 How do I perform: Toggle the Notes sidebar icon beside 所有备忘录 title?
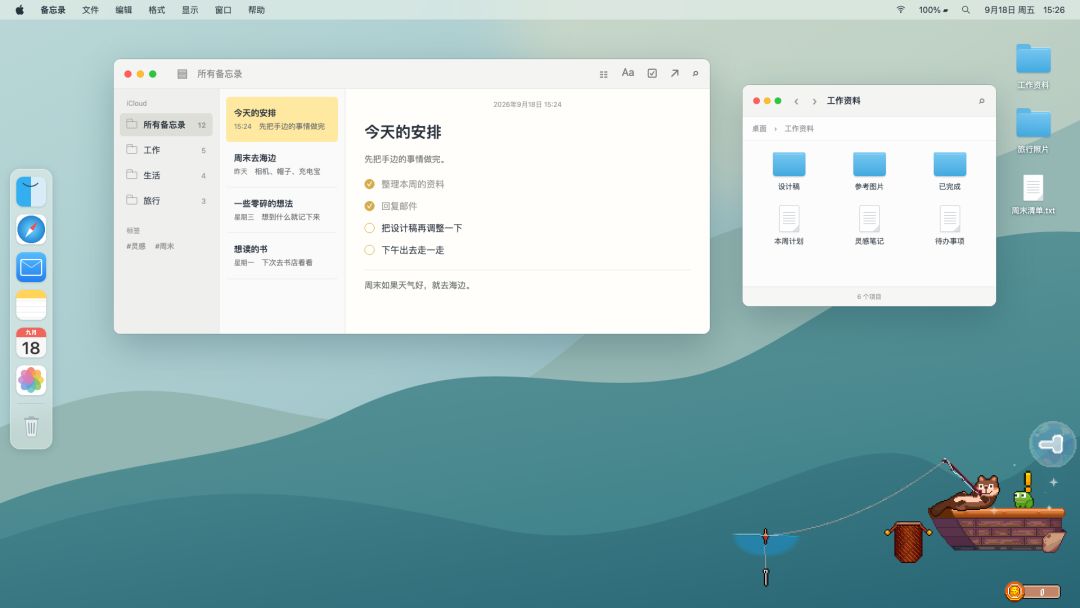click(182, 74)
